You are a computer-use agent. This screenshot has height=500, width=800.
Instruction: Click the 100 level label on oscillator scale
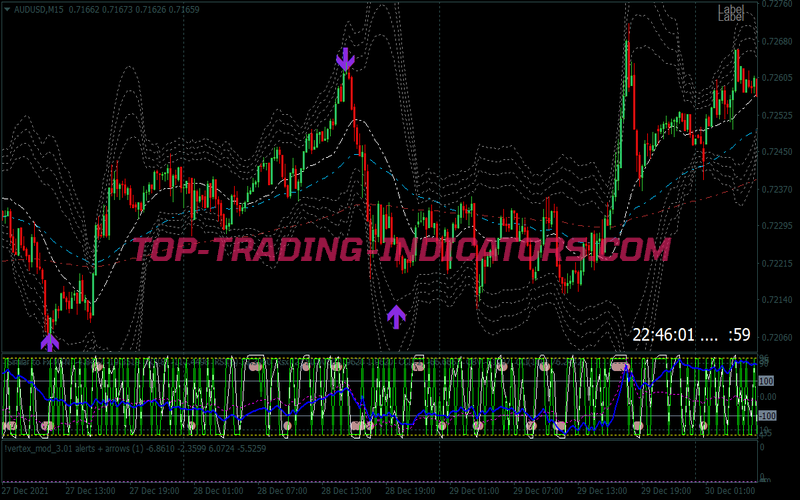pyautogui.click(x=766, y=381)
